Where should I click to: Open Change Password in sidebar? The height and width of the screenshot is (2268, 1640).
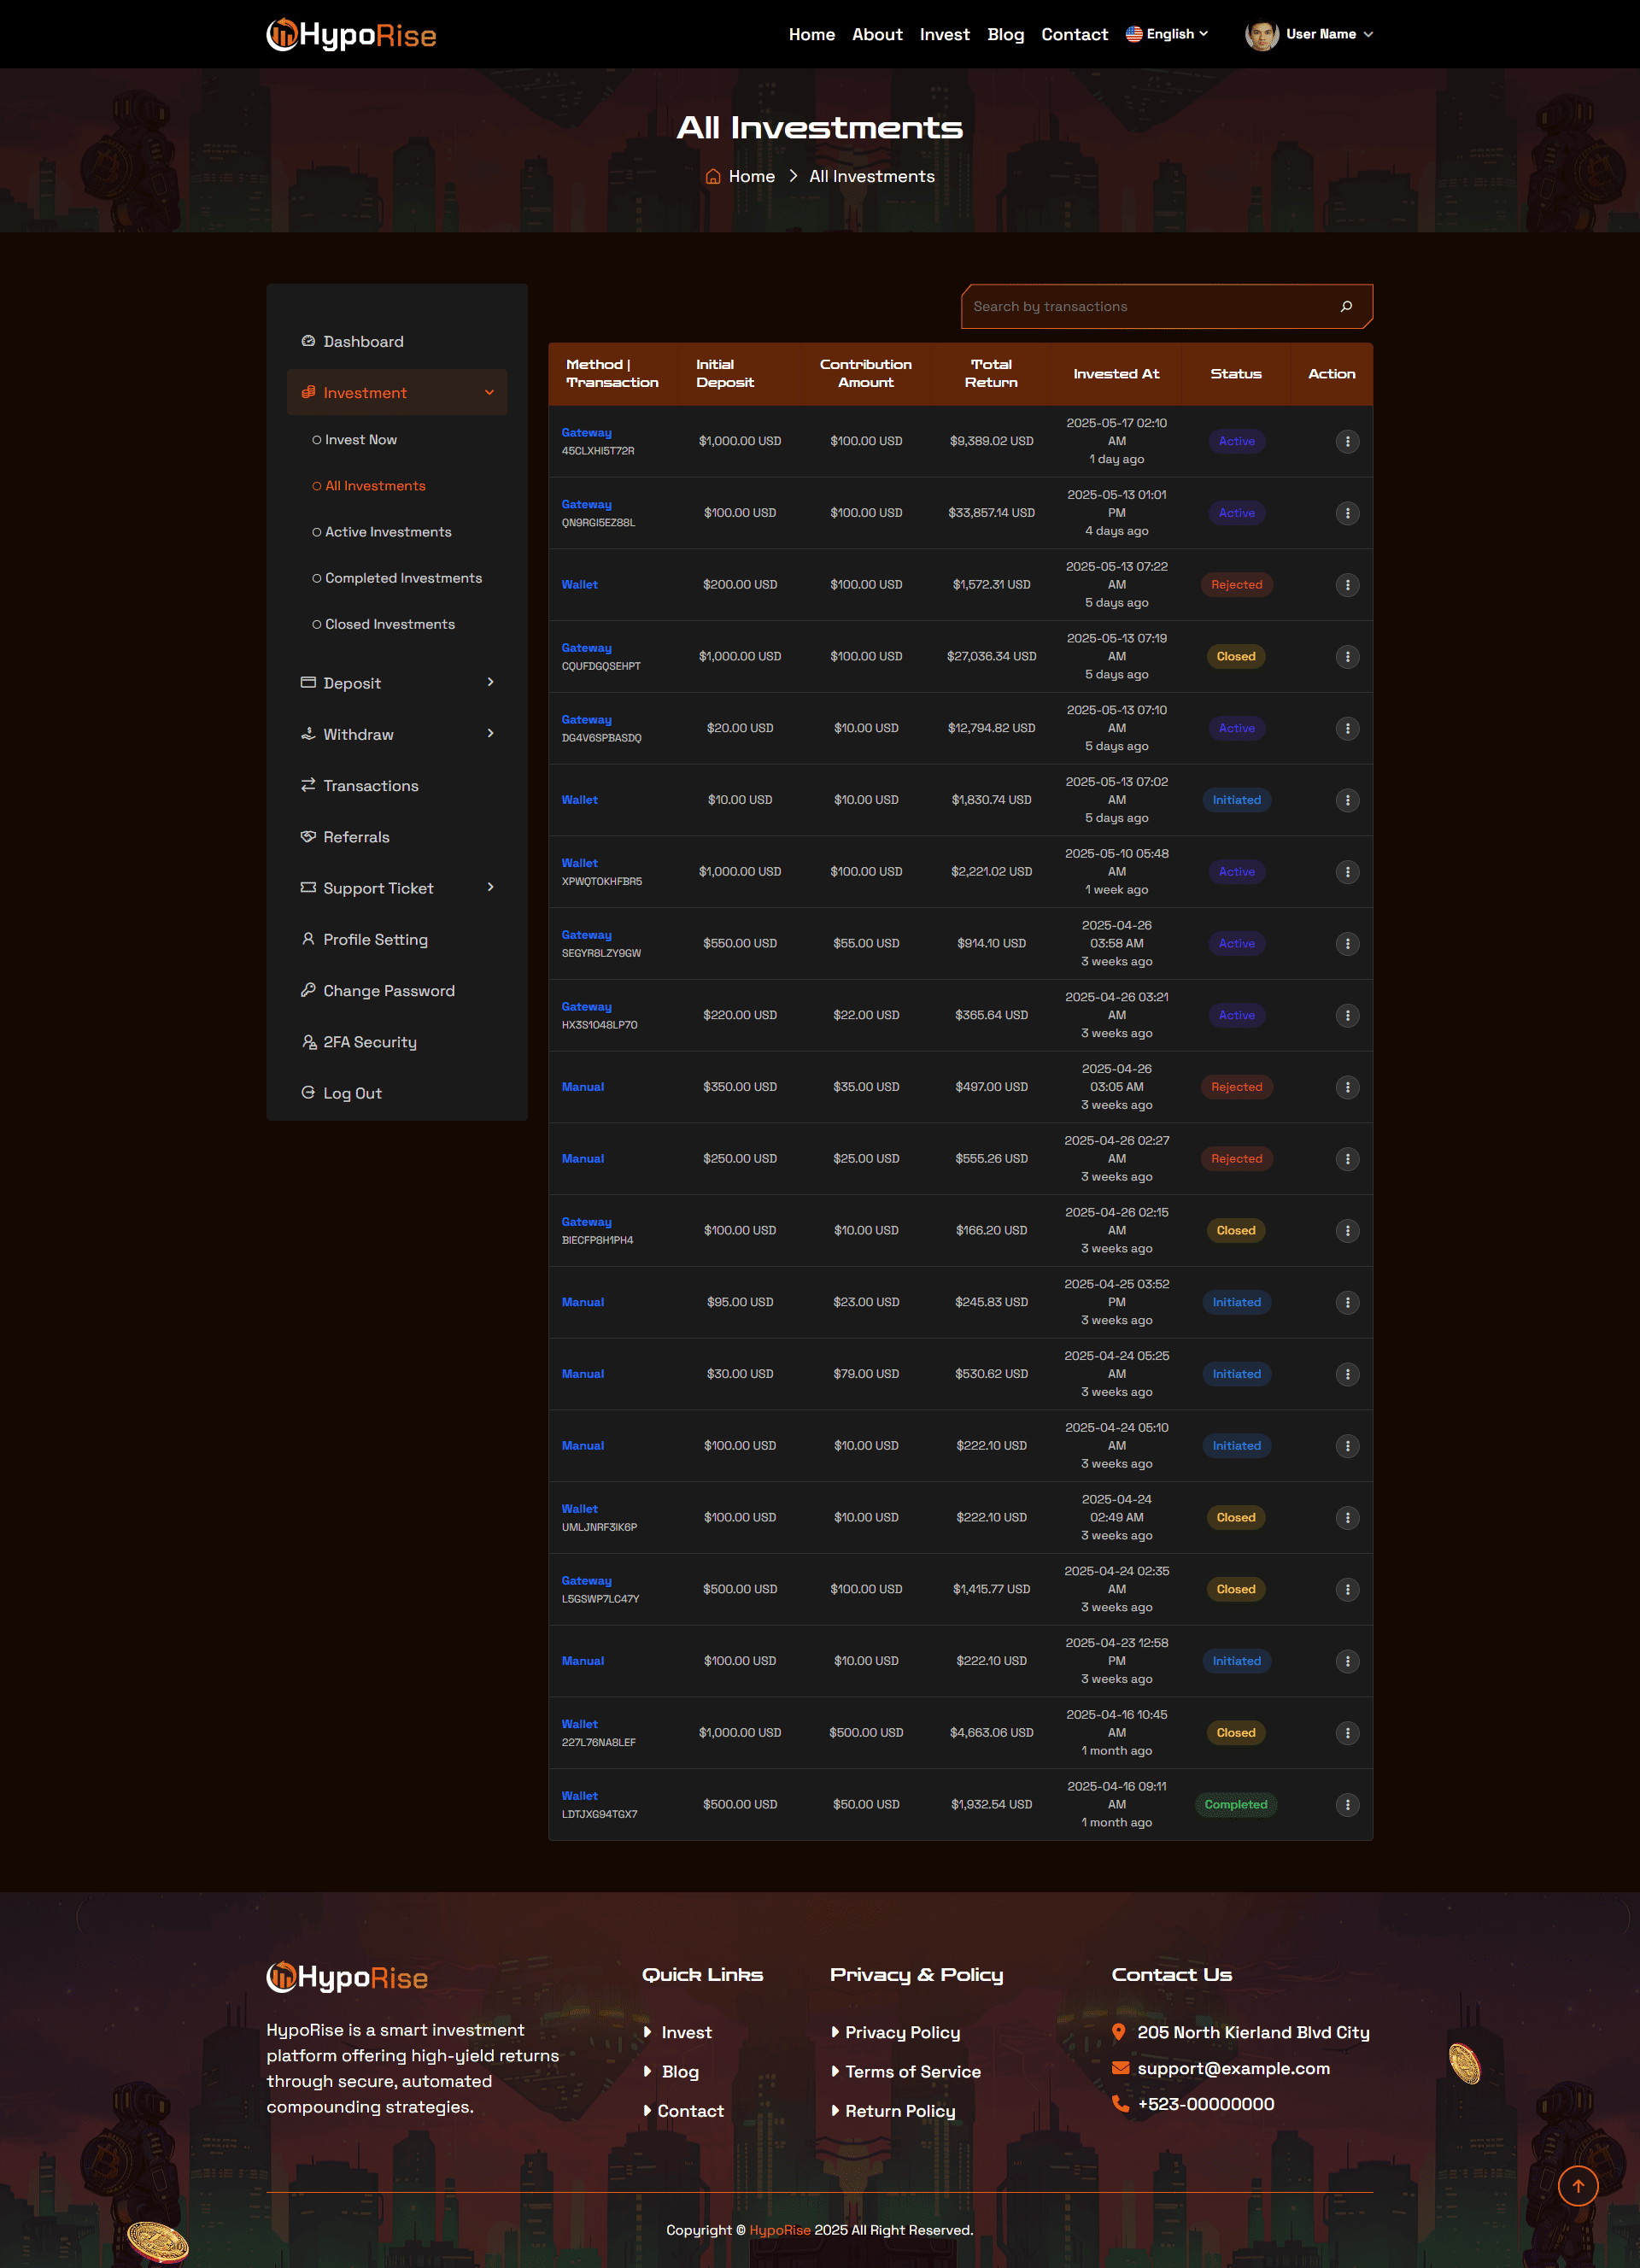click(378, 991)
